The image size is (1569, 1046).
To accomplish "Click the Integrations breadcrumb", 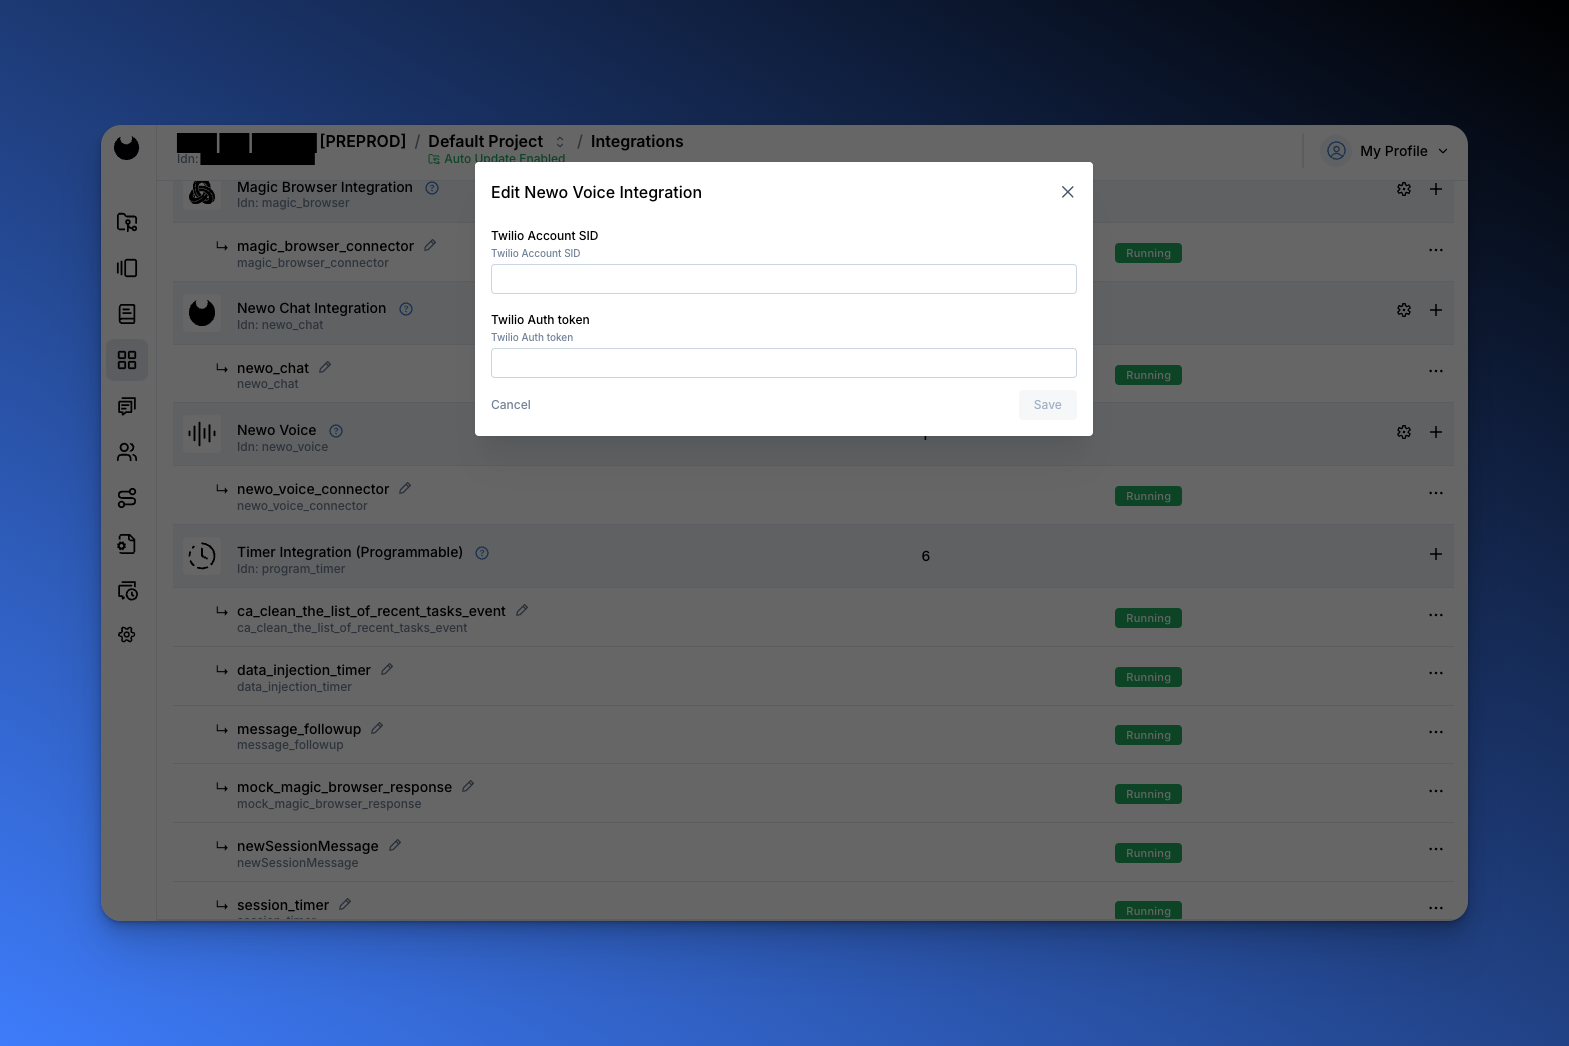I will (637, 141).
